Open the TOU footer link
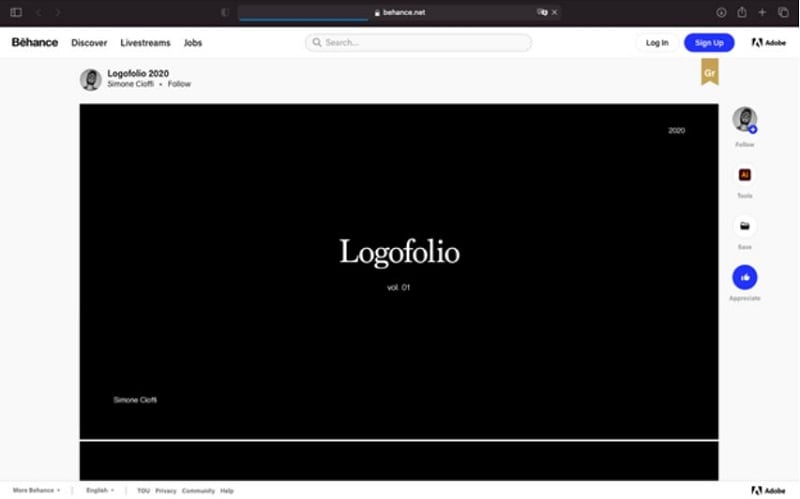 coord(143,491)
